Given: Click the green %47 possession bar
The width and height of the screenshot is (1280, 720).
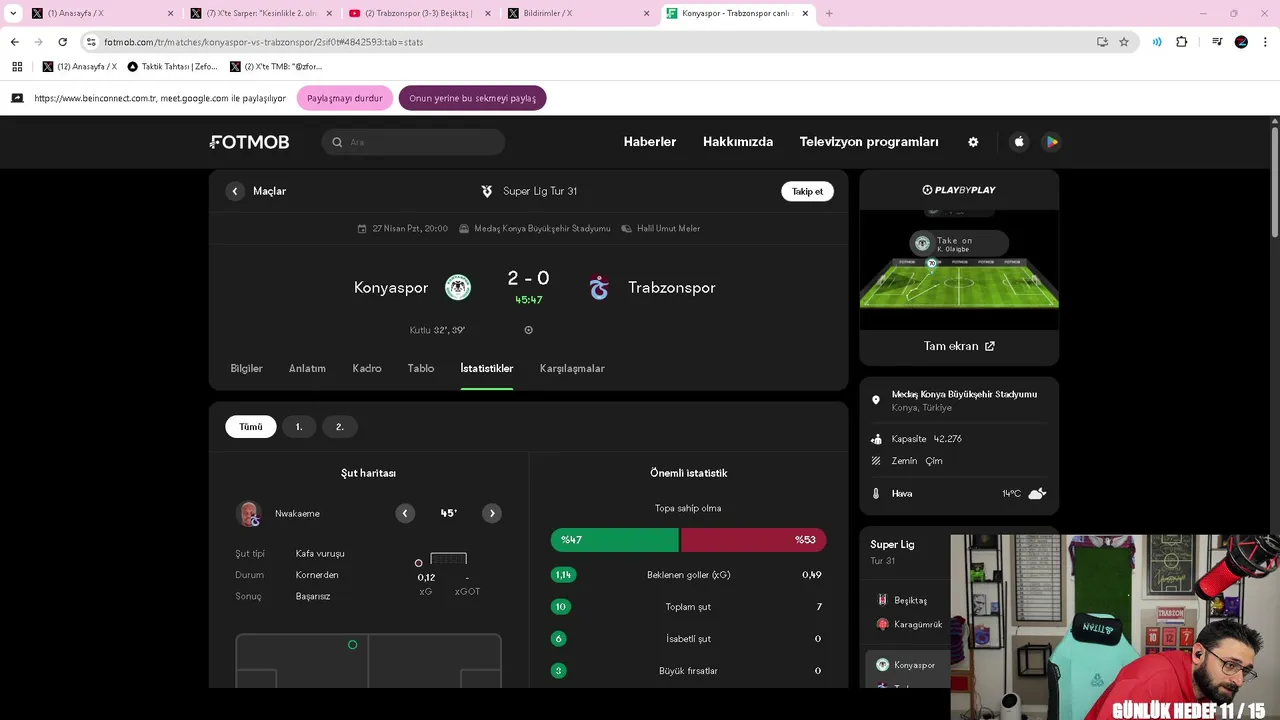Looking at the screenshot, I should pos(614,540).
